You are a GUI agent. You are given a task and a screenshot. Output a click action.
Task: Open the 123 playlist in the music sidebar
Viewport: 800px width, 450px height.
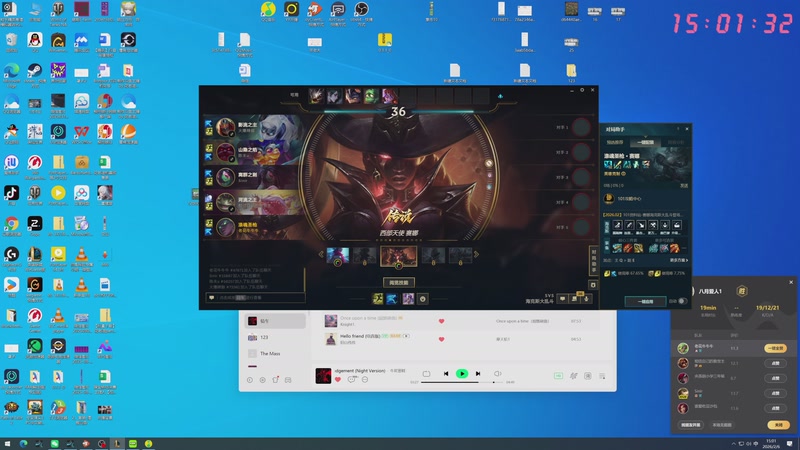pyautogui.click(x=275, y=337)
